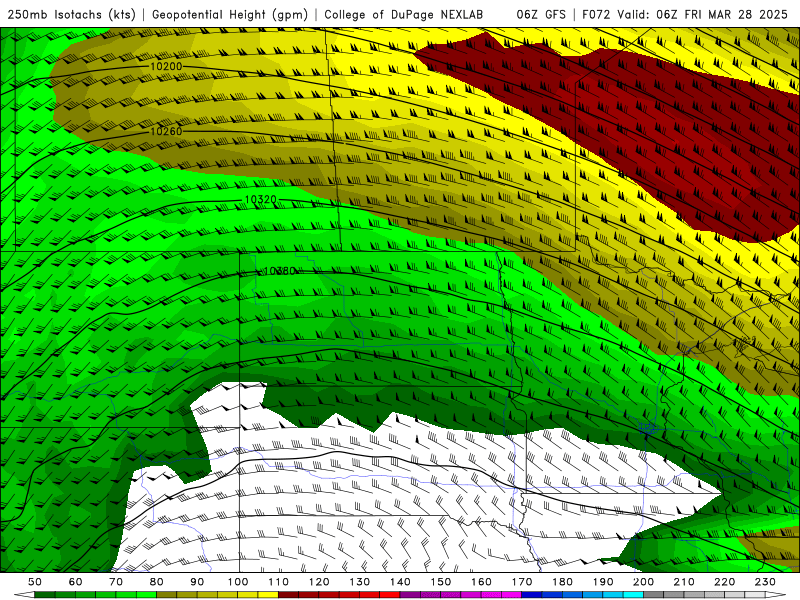Screen dimensions: 800x600
Task: Click the 'Geopotential Height (gpm)' header label
Action: [x=230, y=14]
